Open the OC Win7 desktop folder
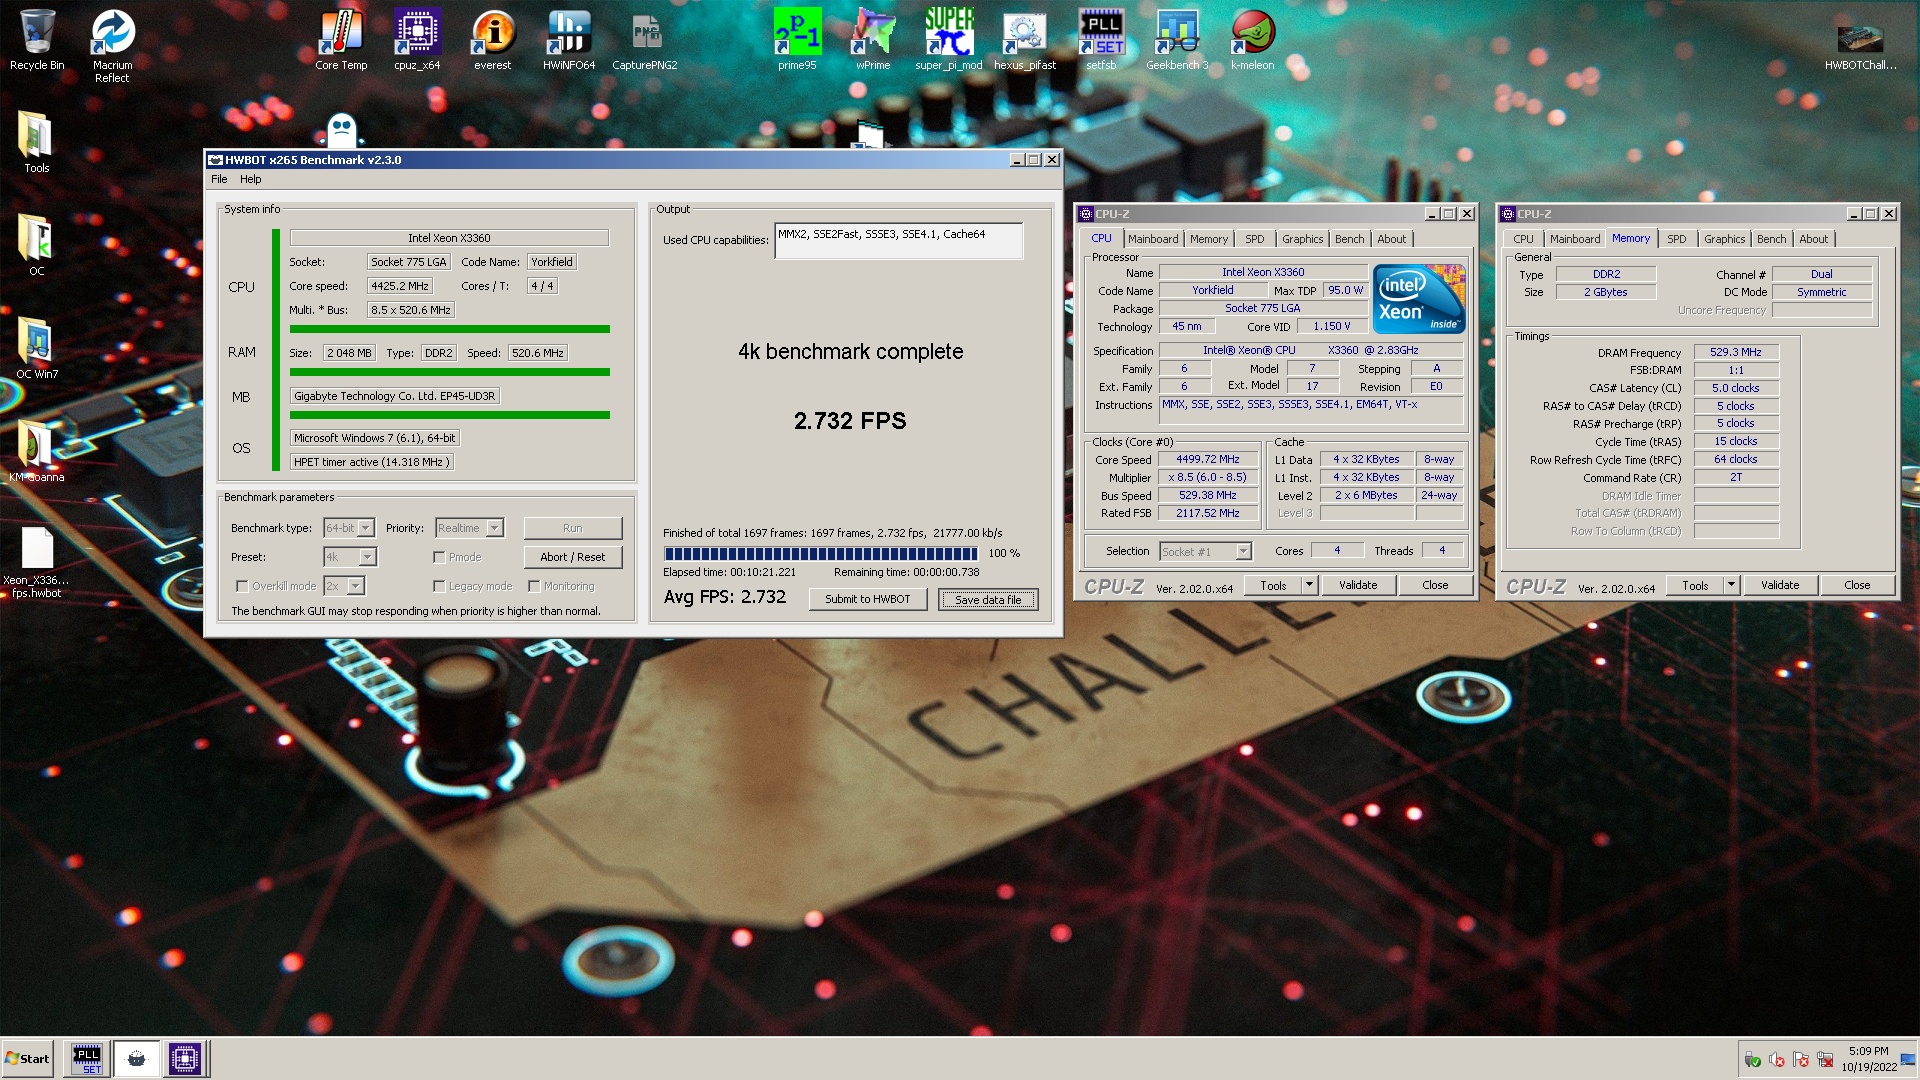 pos(36,348)
